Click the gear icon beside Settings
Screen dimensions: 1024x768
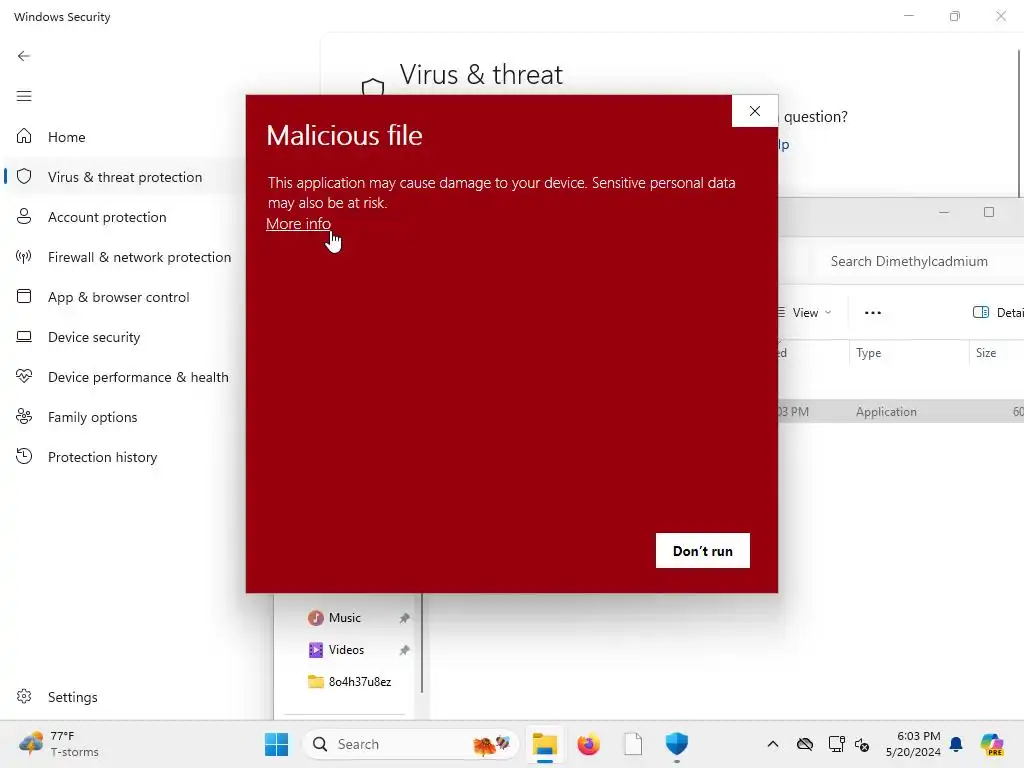pyautogui.click(x=24, y=696)
